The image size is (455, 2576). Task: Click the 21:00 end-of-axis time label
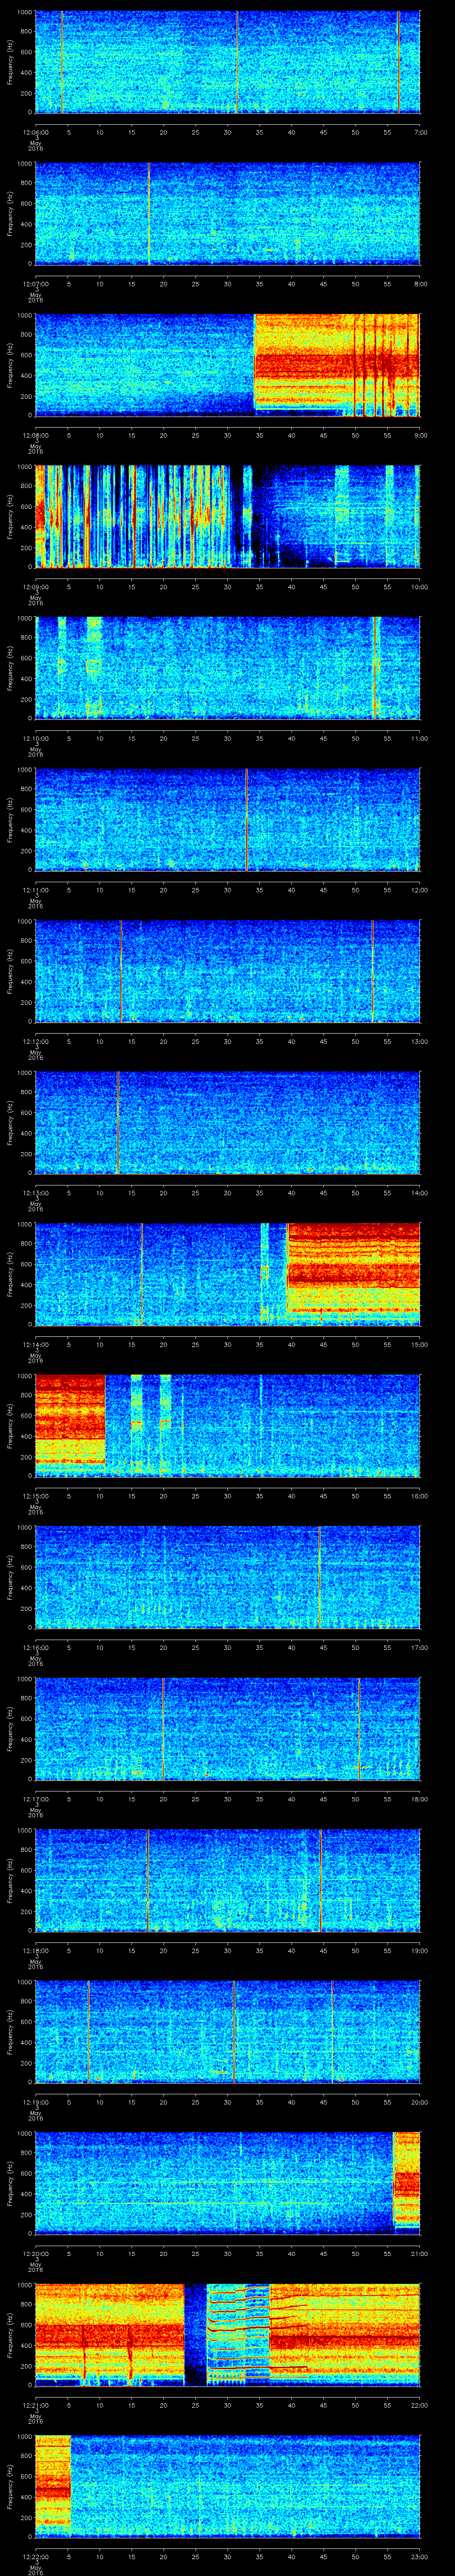[x=420, y=2254]
